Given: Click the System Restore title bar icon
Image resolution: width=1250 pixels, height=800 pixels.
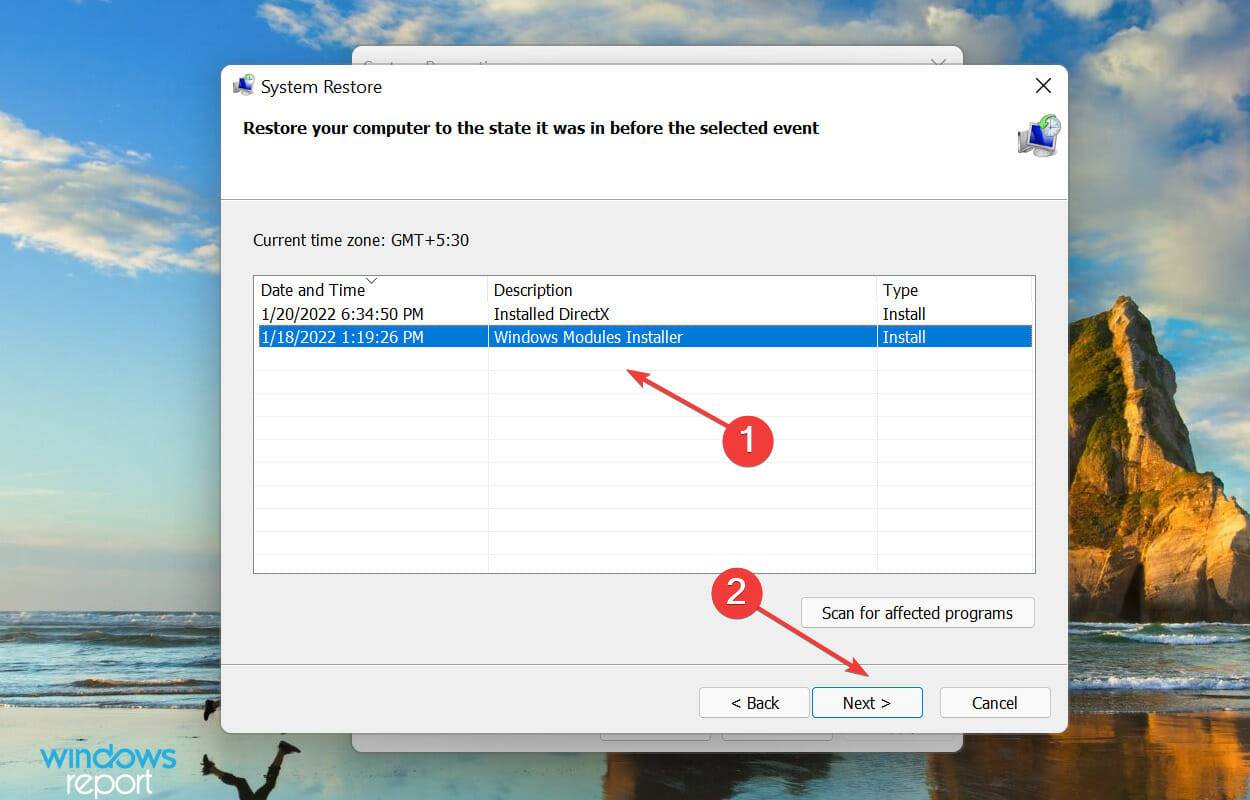Looking at the screenshot, I should click(243, 86).
